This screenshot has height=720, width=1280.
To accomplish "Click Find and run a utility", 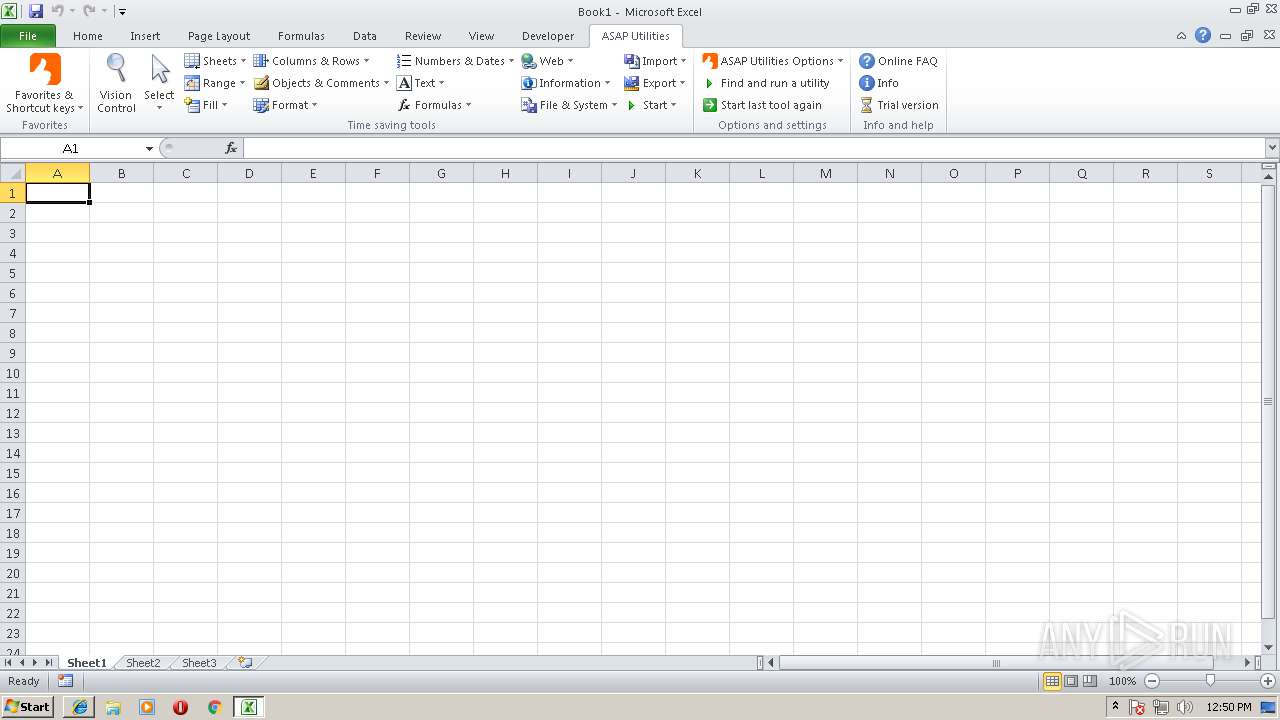I will tap(766, 83).
